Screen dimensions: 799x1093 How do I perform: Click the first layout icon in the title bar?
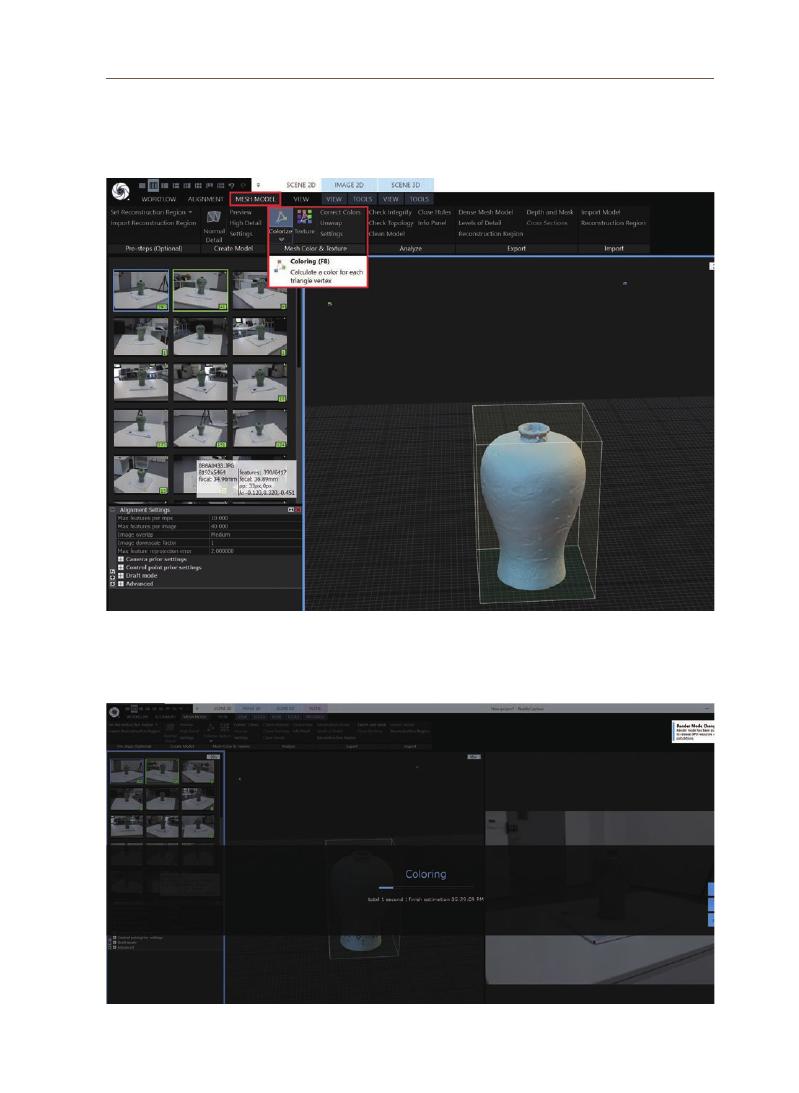pyautogui.click(x=142, y=185)
